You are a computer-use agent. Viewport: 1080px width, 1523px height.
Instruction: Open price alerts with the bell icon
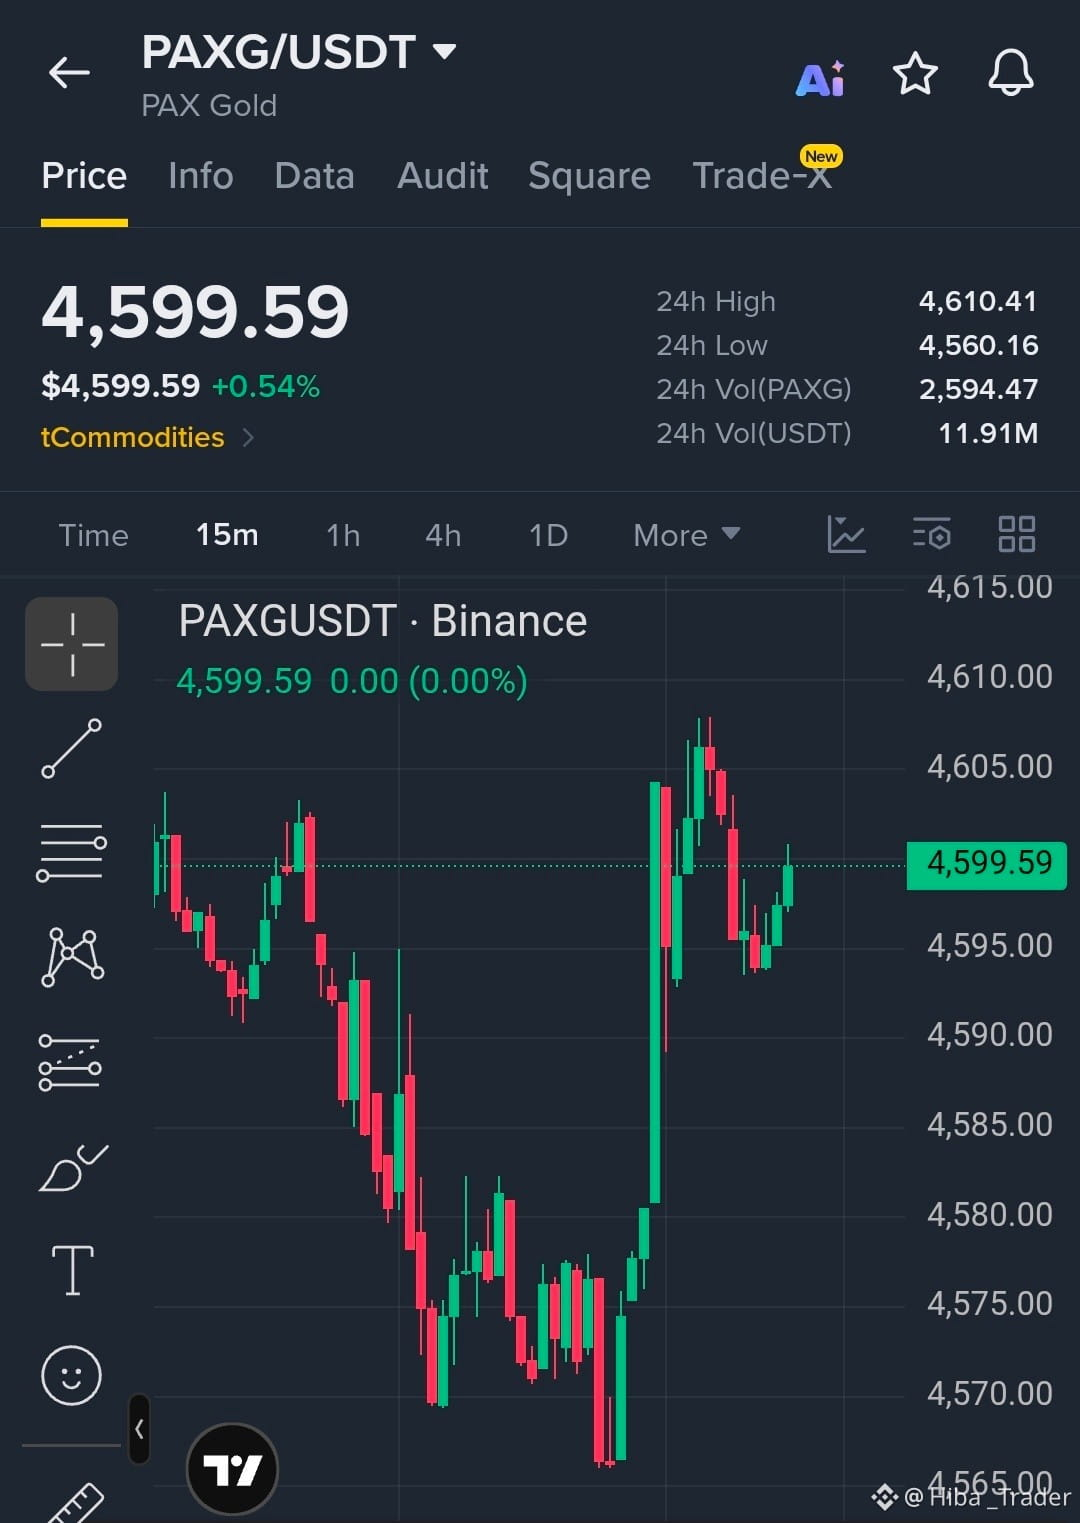click(1011, 73)
